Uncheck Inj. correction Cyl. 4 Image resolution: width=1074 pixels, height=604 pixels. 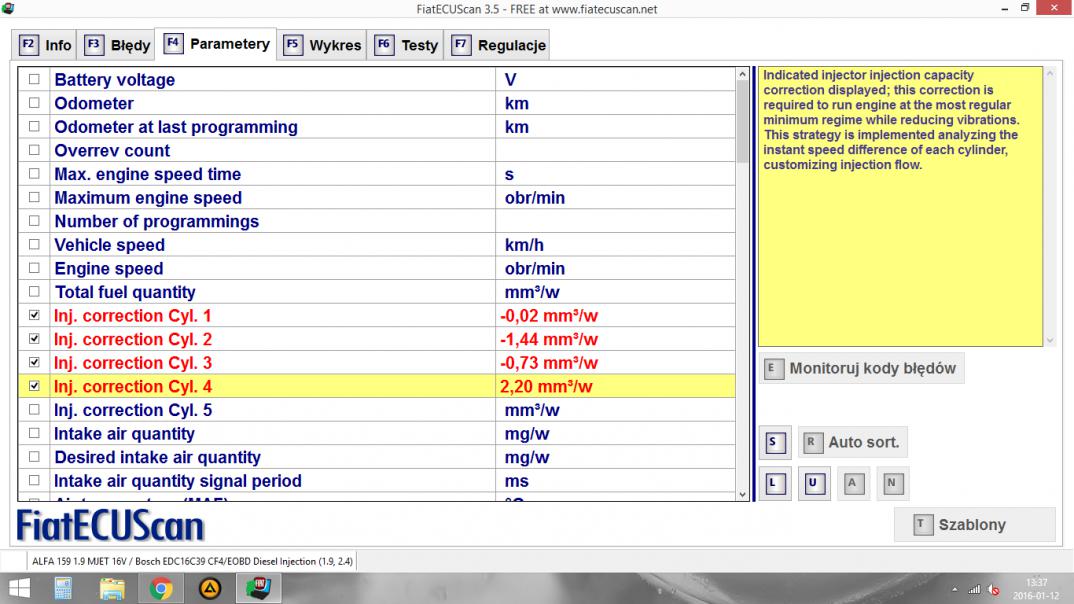point(34,386)
